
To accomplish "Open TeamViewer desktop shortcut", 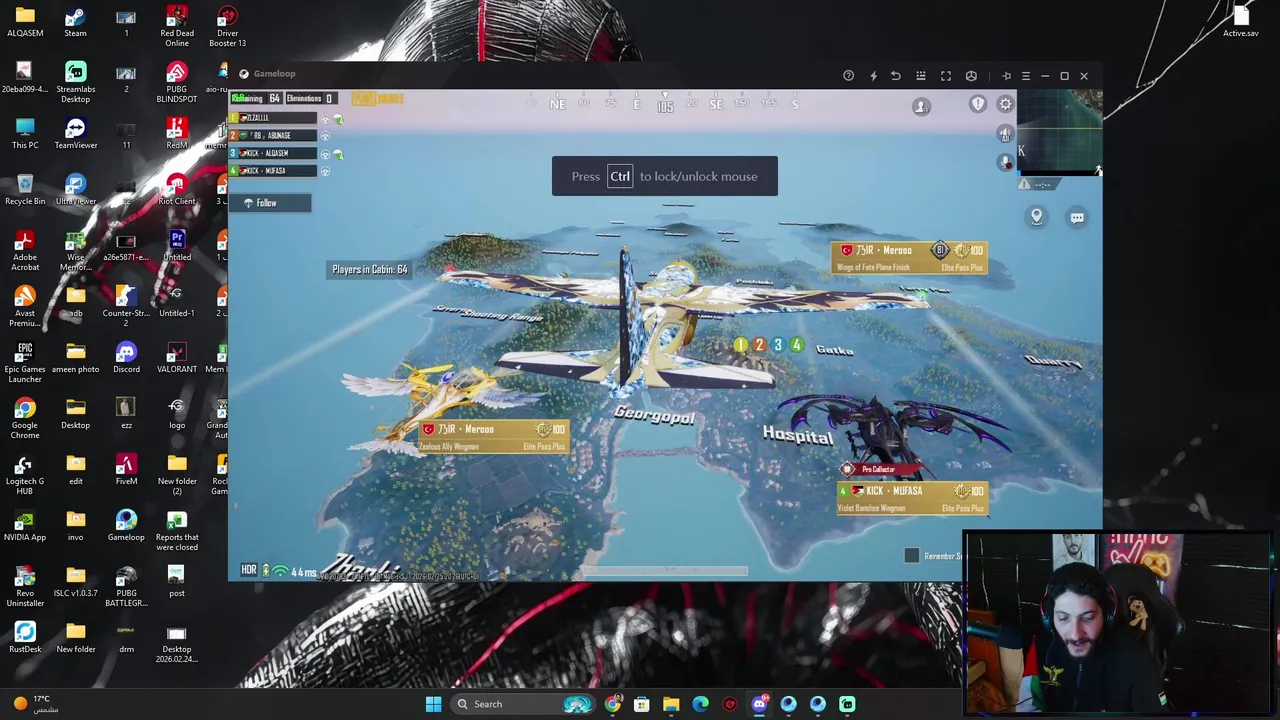I will point(75,134).
